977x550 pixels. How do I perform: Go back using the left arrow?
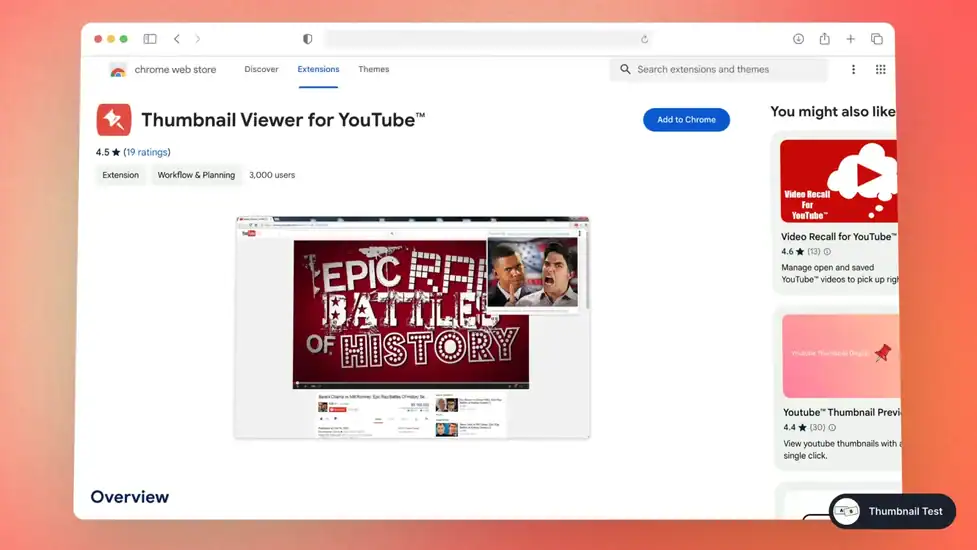click(177, 39)
